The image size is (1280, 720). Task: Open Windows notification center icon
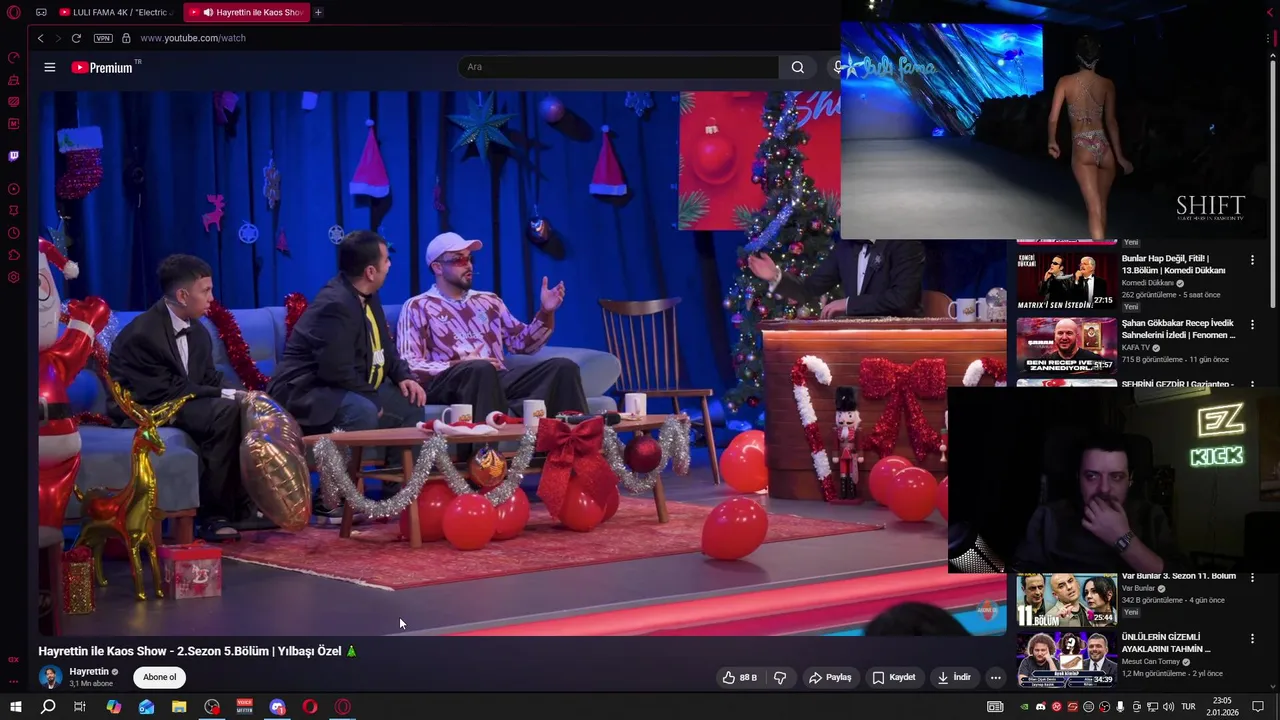[x=1258, y=707]
